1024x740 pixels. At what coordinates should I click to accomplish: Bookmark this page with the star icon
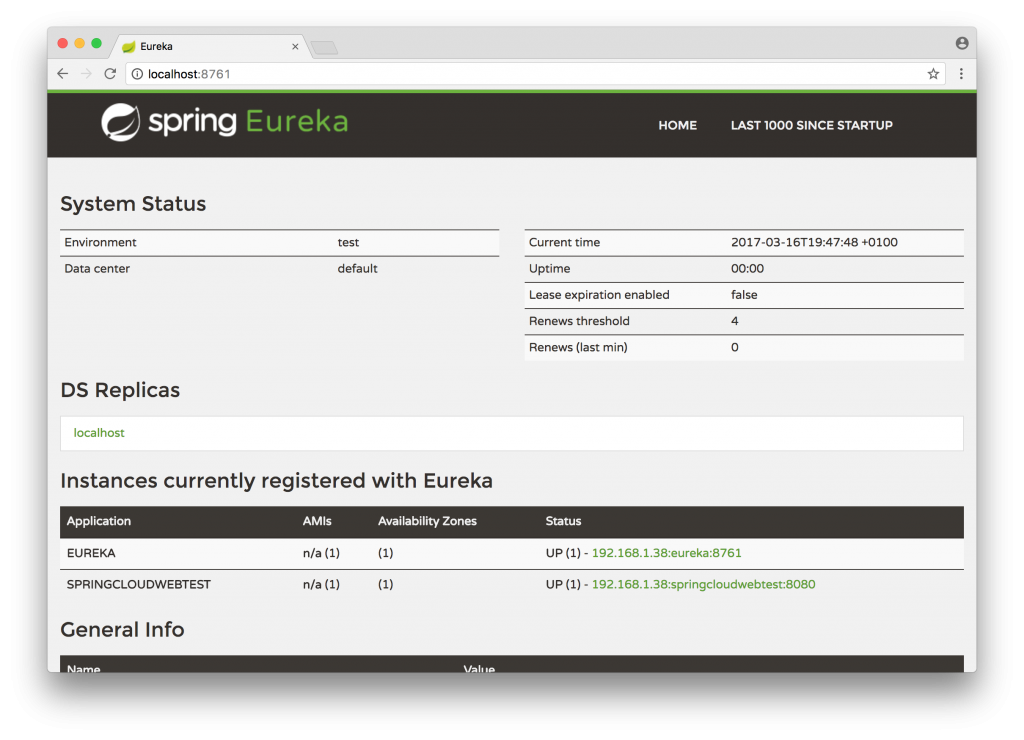[x=933, y=74]
